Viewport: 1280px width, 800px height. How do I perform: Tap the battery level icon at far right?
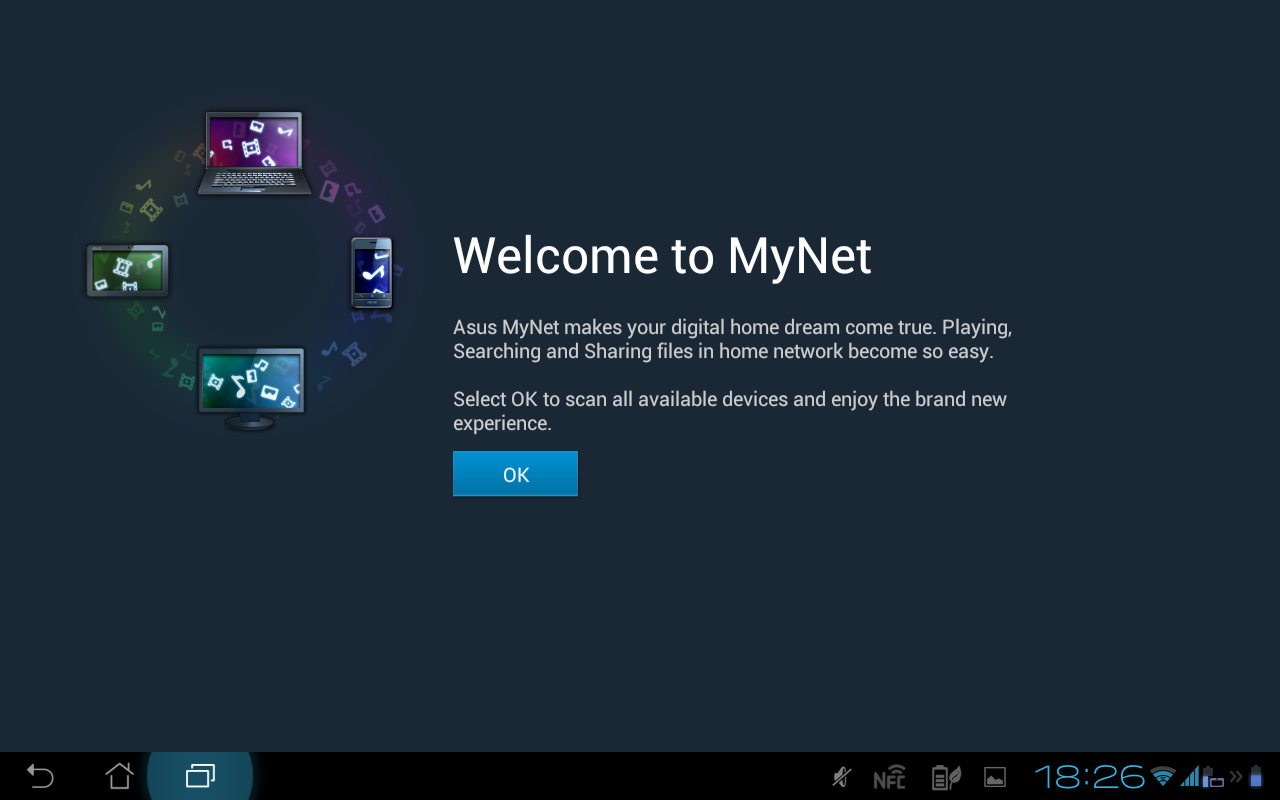(x=1255, y=776)
